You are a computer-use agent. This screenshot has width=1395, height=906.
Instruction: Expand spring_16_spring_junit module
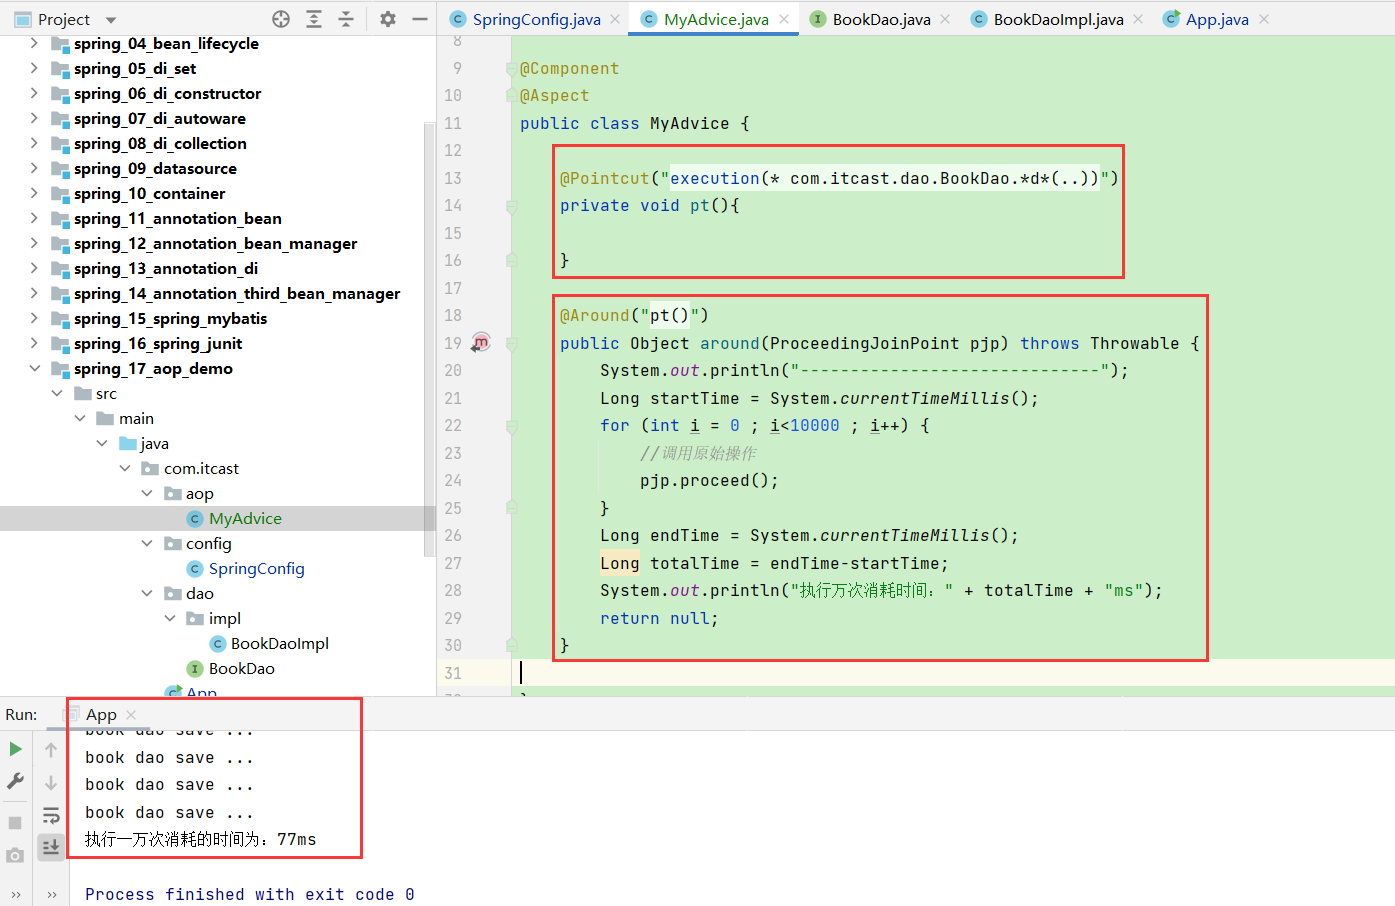[34, 343]
